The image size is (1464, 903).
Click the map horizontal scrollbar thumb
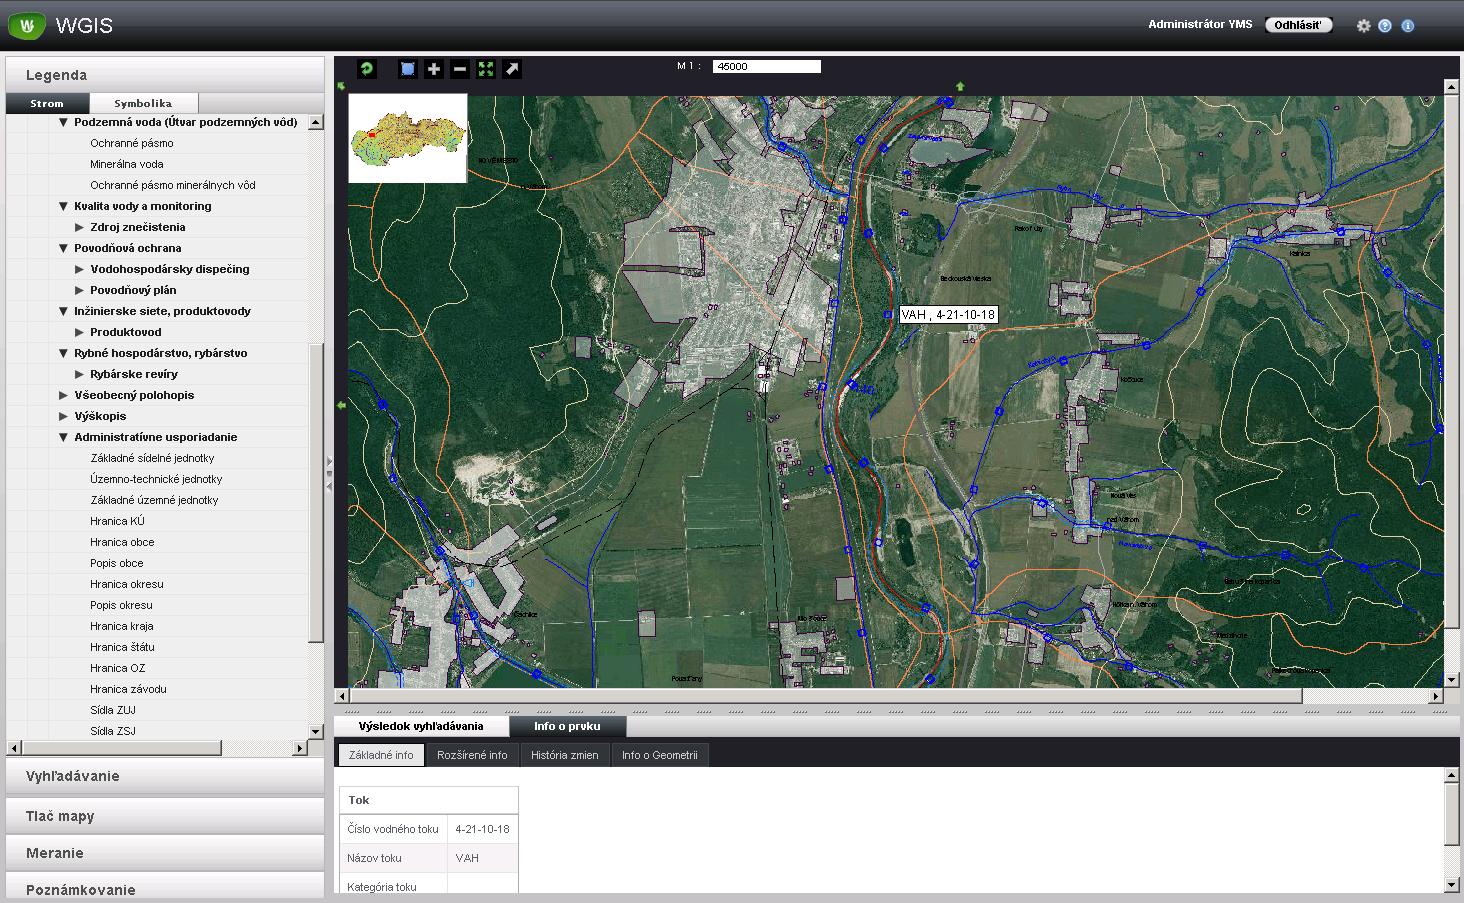coord(827,695)
